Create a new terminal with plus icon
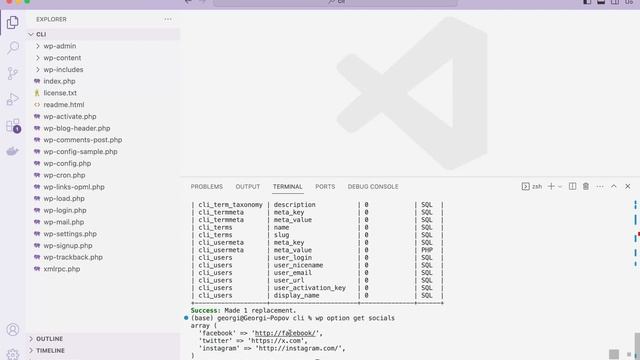640x360 pixels. (x=551, y=187)
